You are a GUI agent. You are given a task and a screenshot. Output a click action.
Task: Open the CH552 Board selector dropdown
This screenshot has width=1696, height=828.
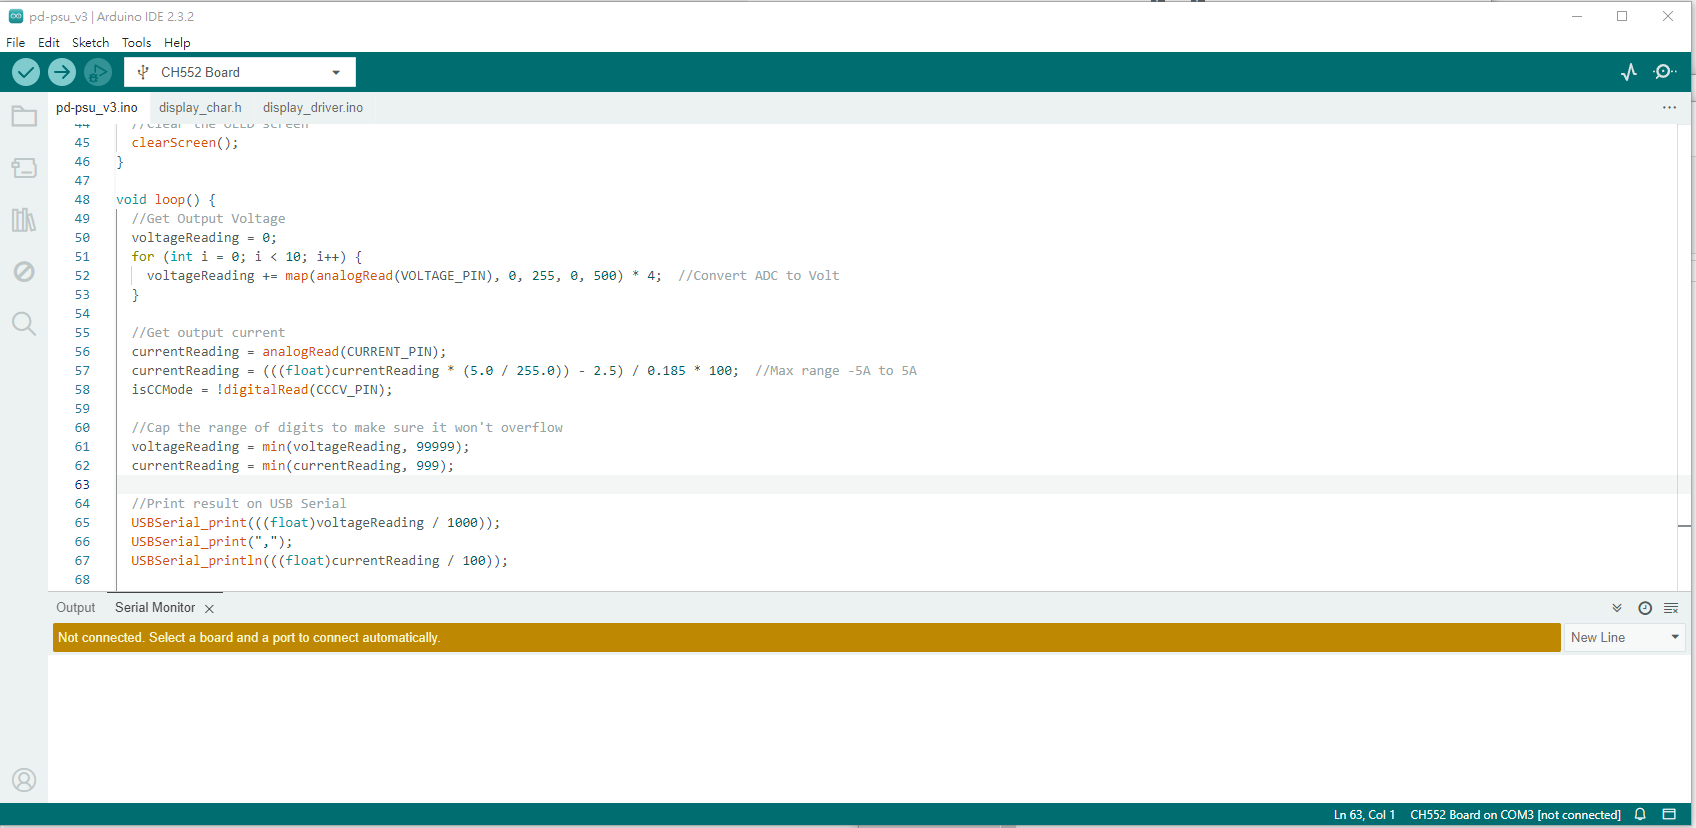pos(240,72)
